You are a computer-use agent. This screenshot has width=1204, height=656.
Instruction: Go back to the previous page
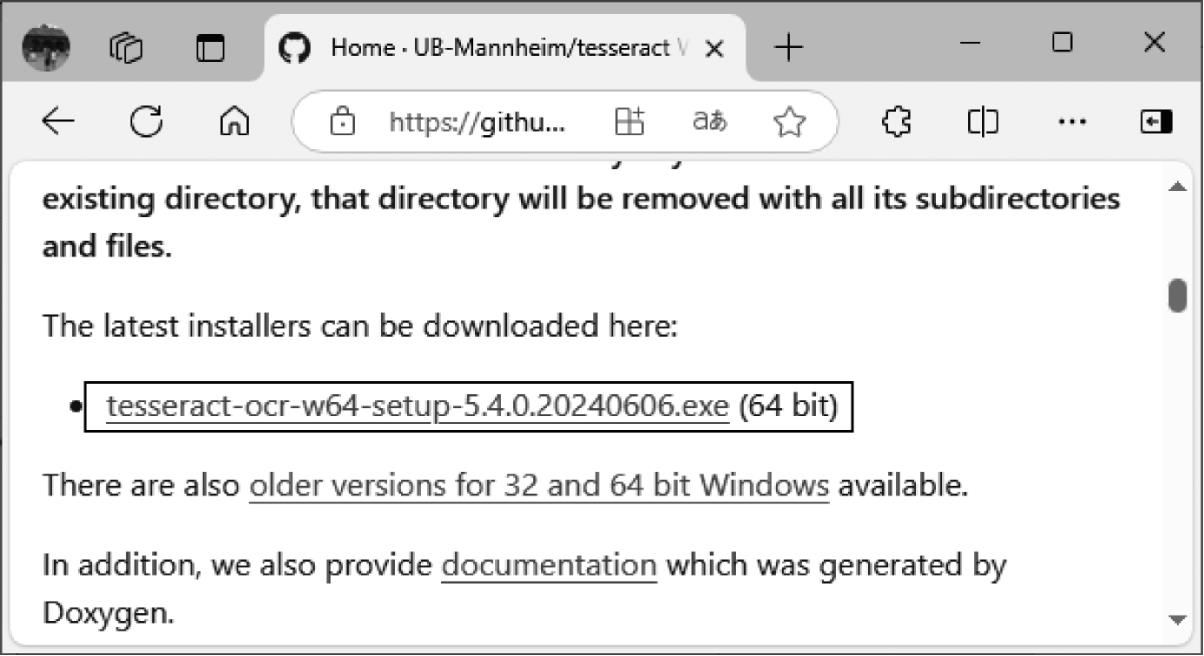click(58, 122)
